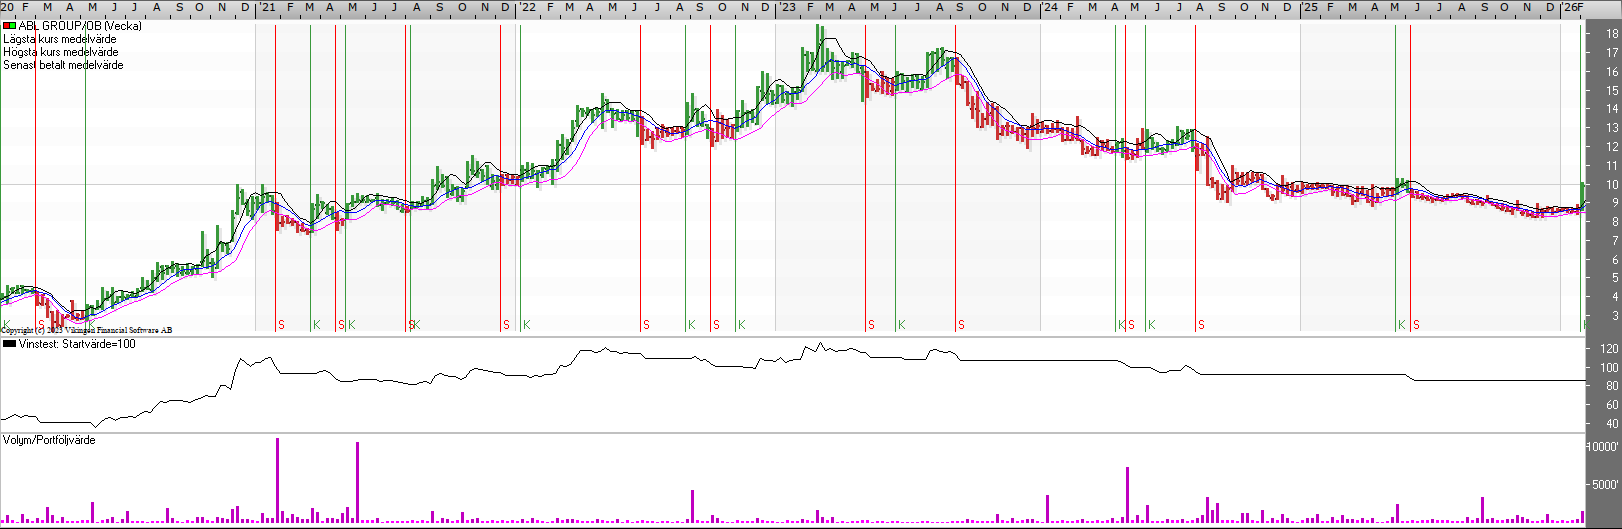
Task: Open the Vikingen Financial Software copyright text
Action: (86, 330)
